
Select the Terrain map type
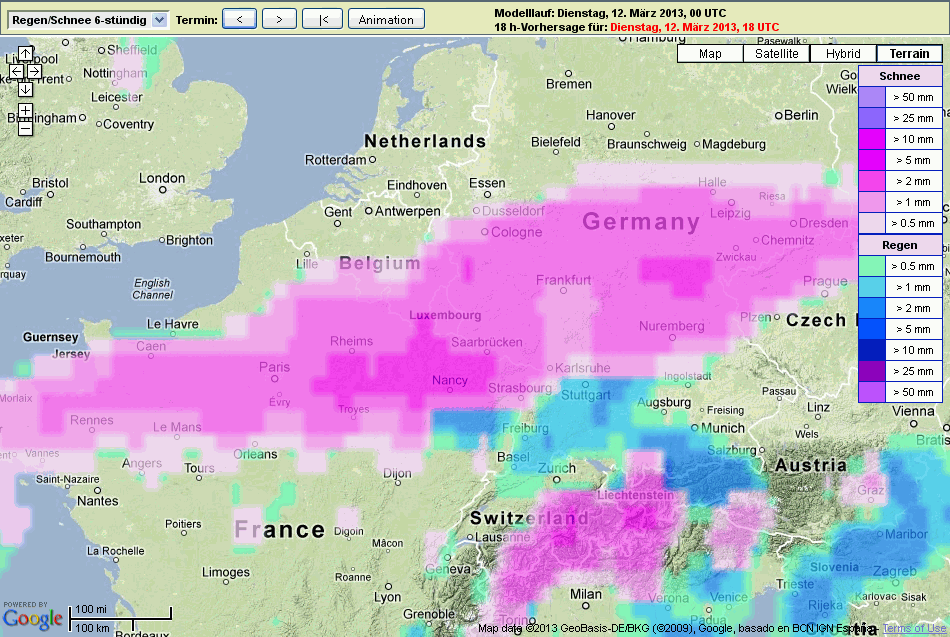pos(909,54)
